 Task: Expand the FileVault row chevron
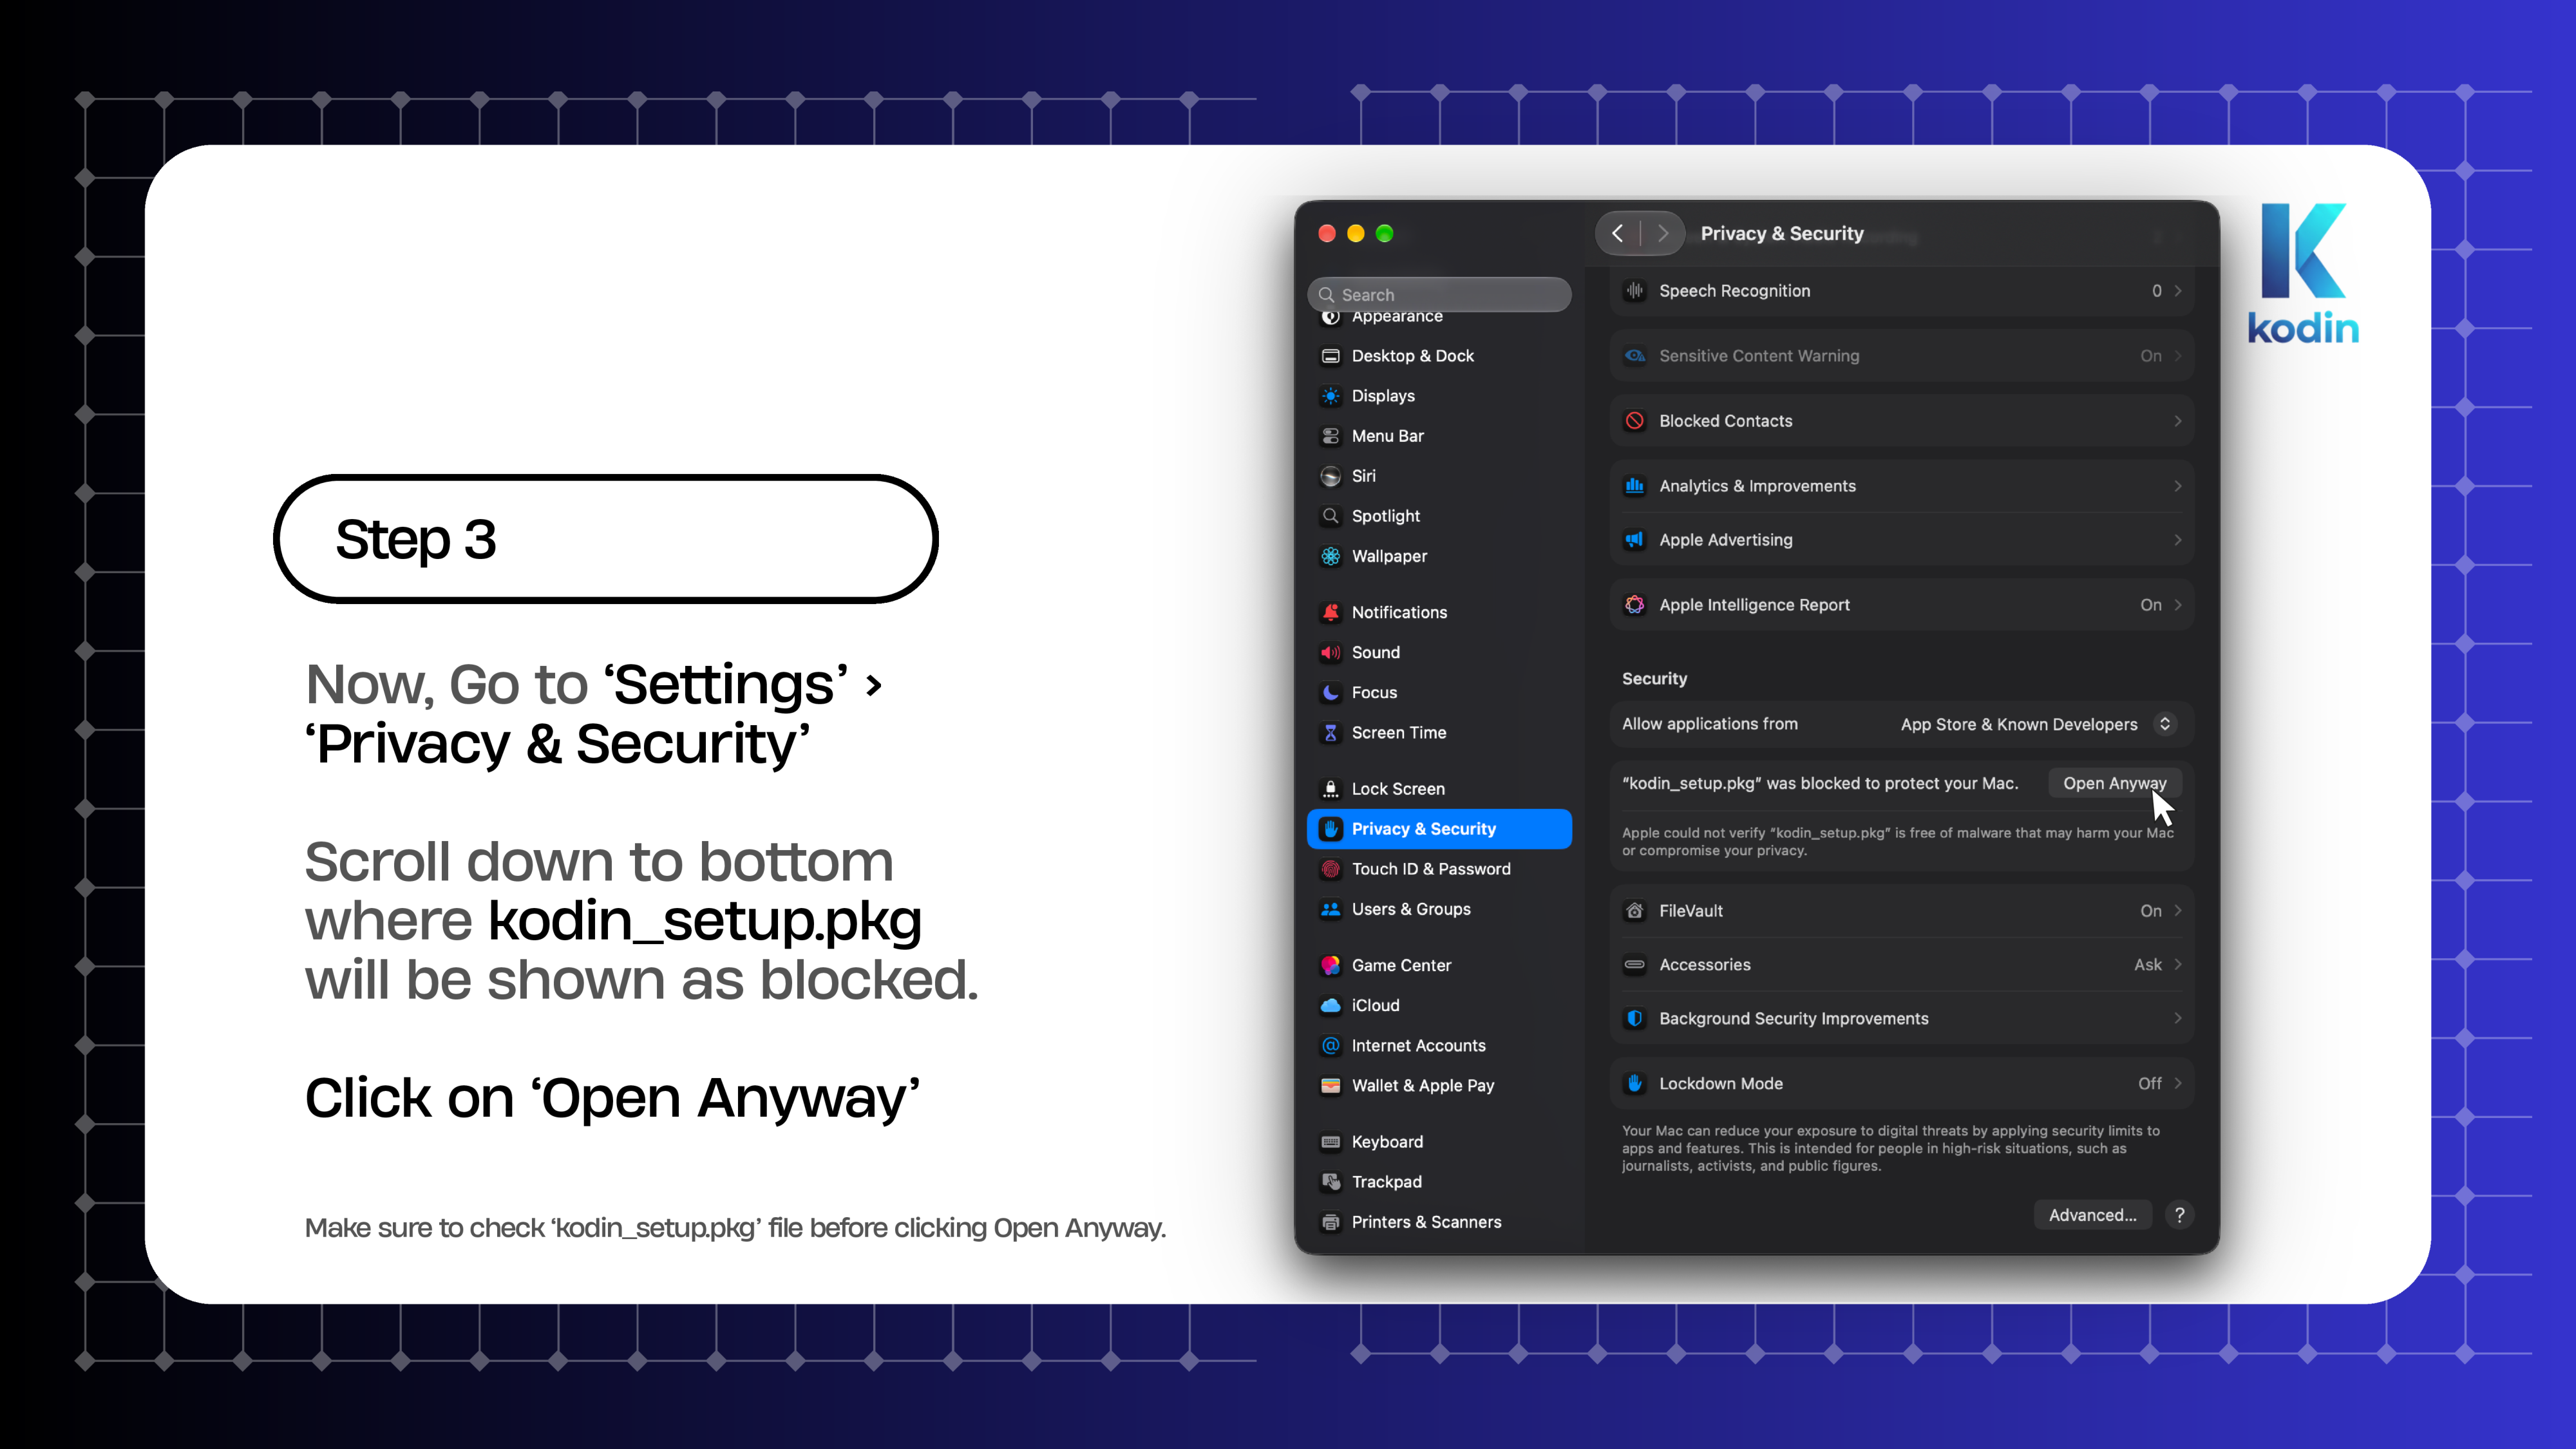coord(2177,911)
